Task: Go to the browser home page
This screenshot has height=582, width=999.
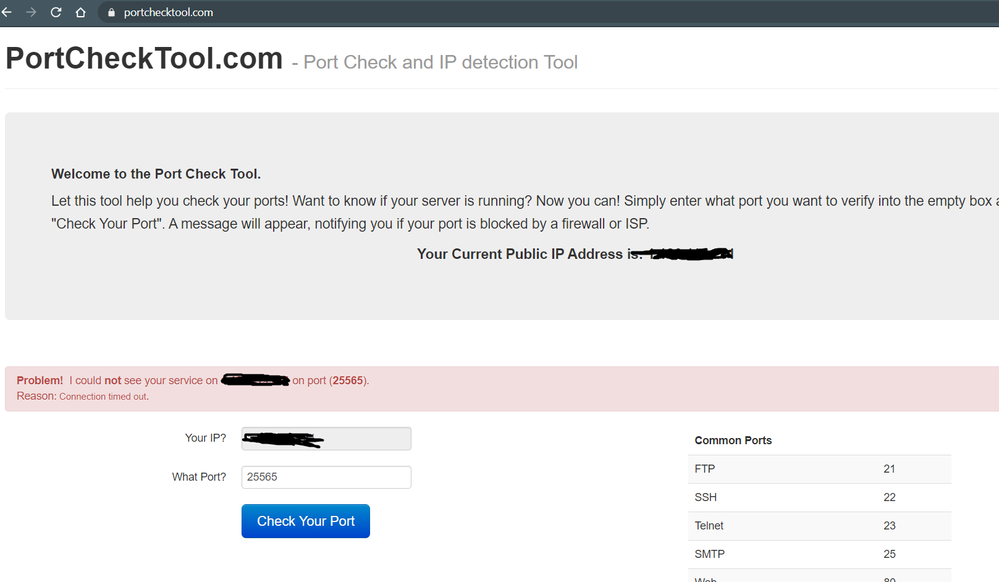Action: [81, 12]
